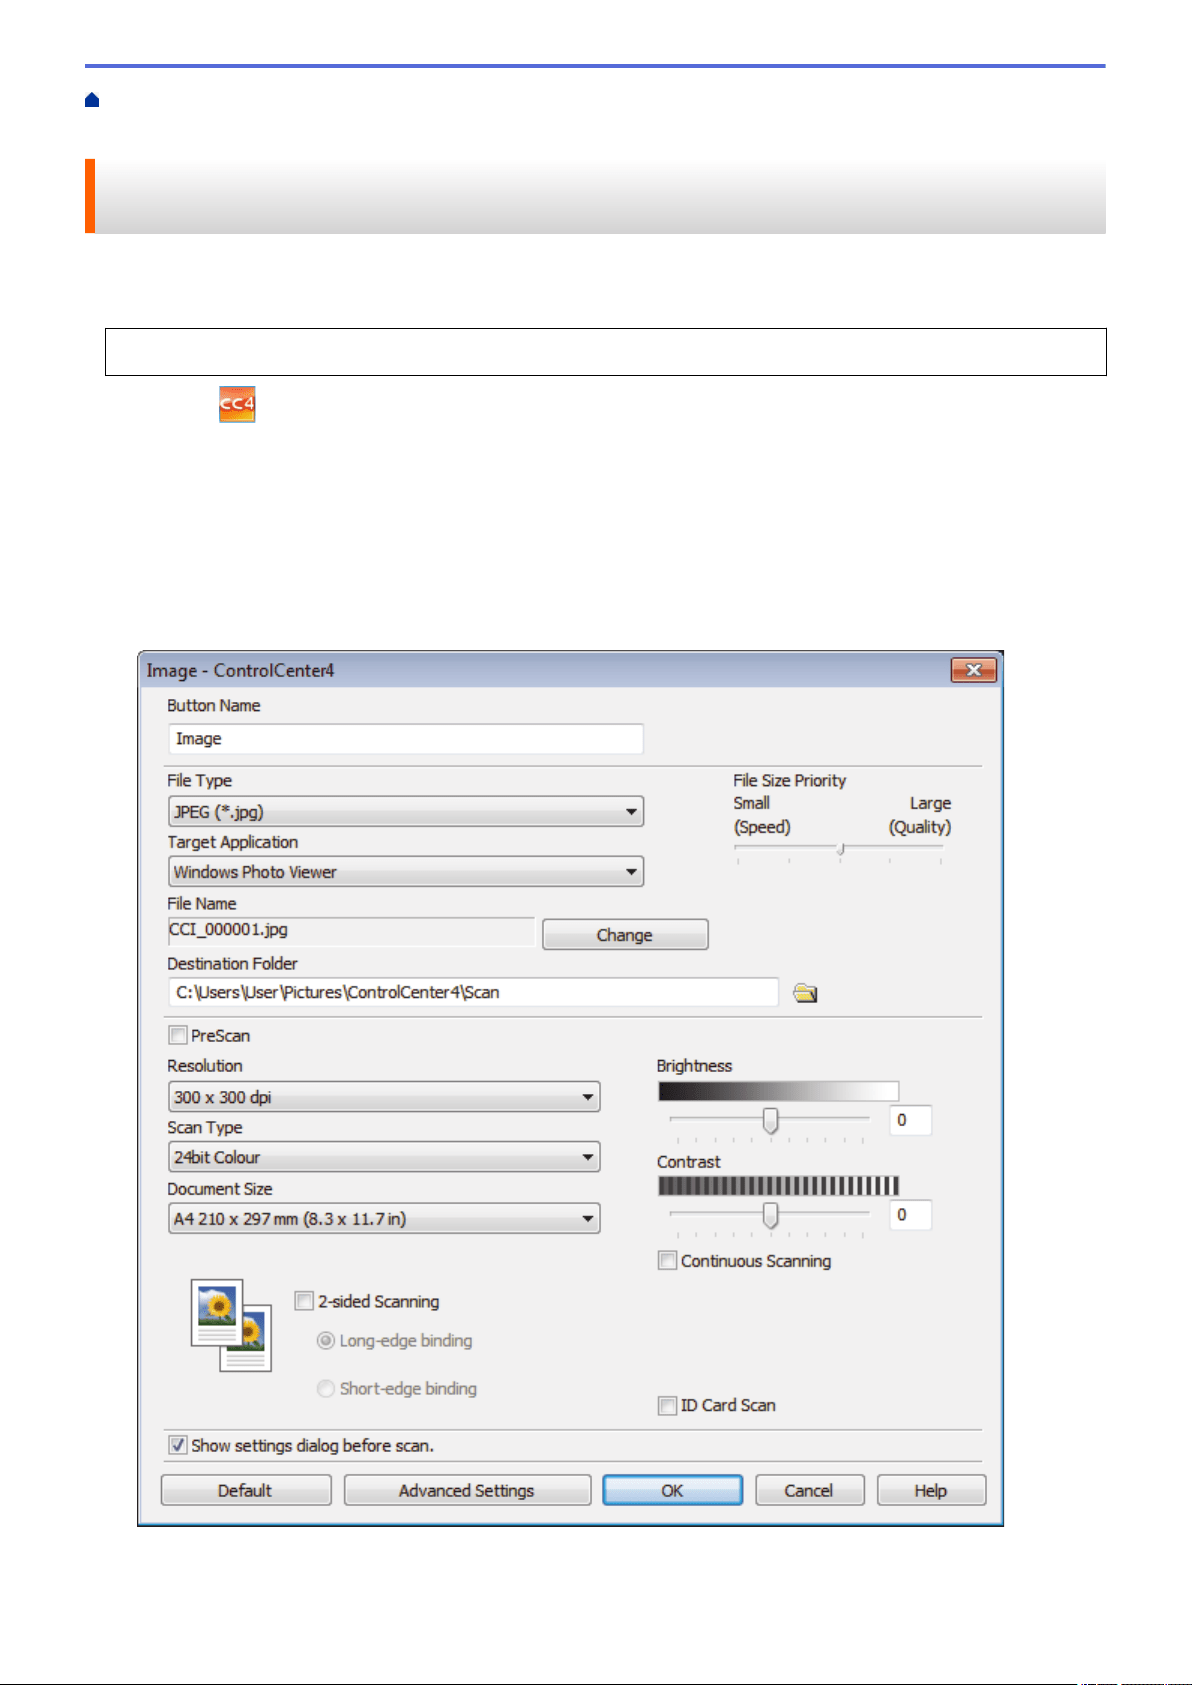Click the Contrast value box
Screen dimensions: 1192x1685
pos(910,1215)
